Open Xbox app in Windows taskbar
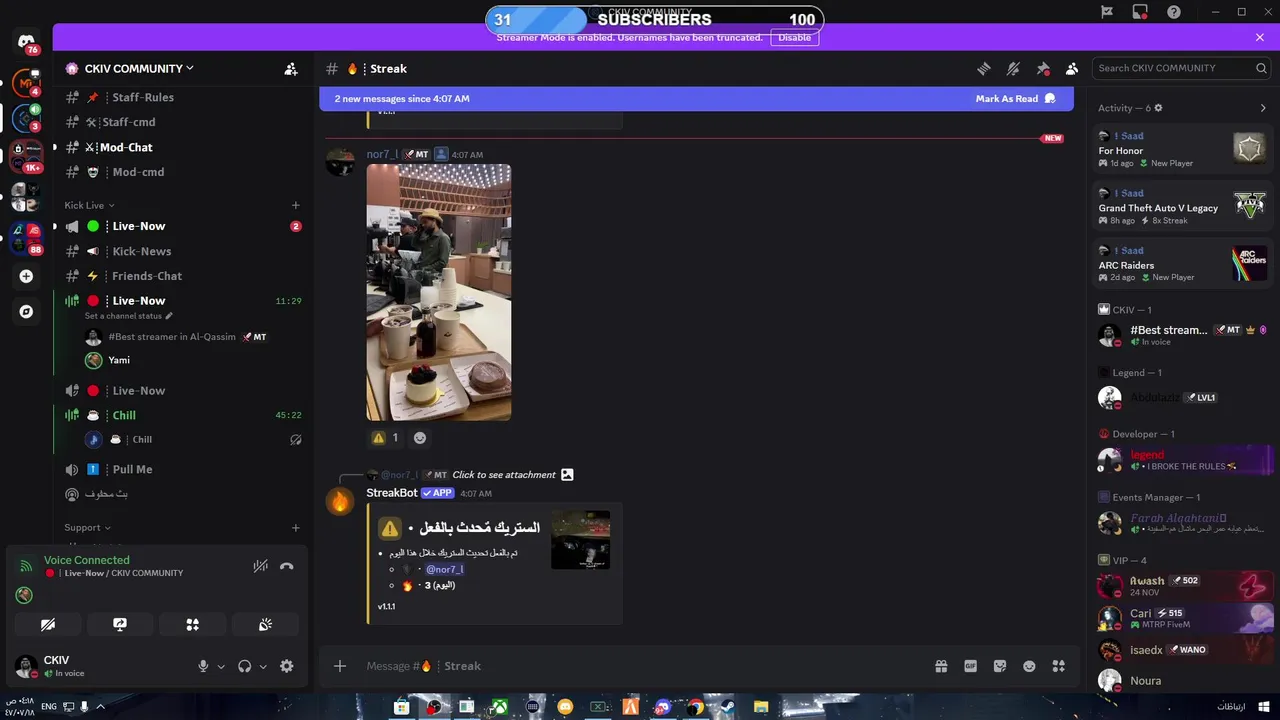 coord(499,707)
